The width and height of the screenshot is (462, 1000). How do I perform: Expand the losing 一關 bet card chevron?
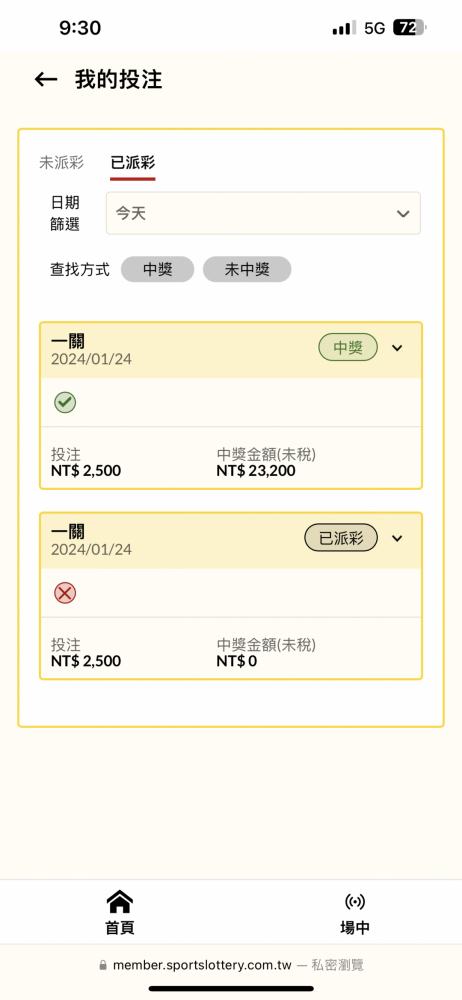tap(397, 538)
